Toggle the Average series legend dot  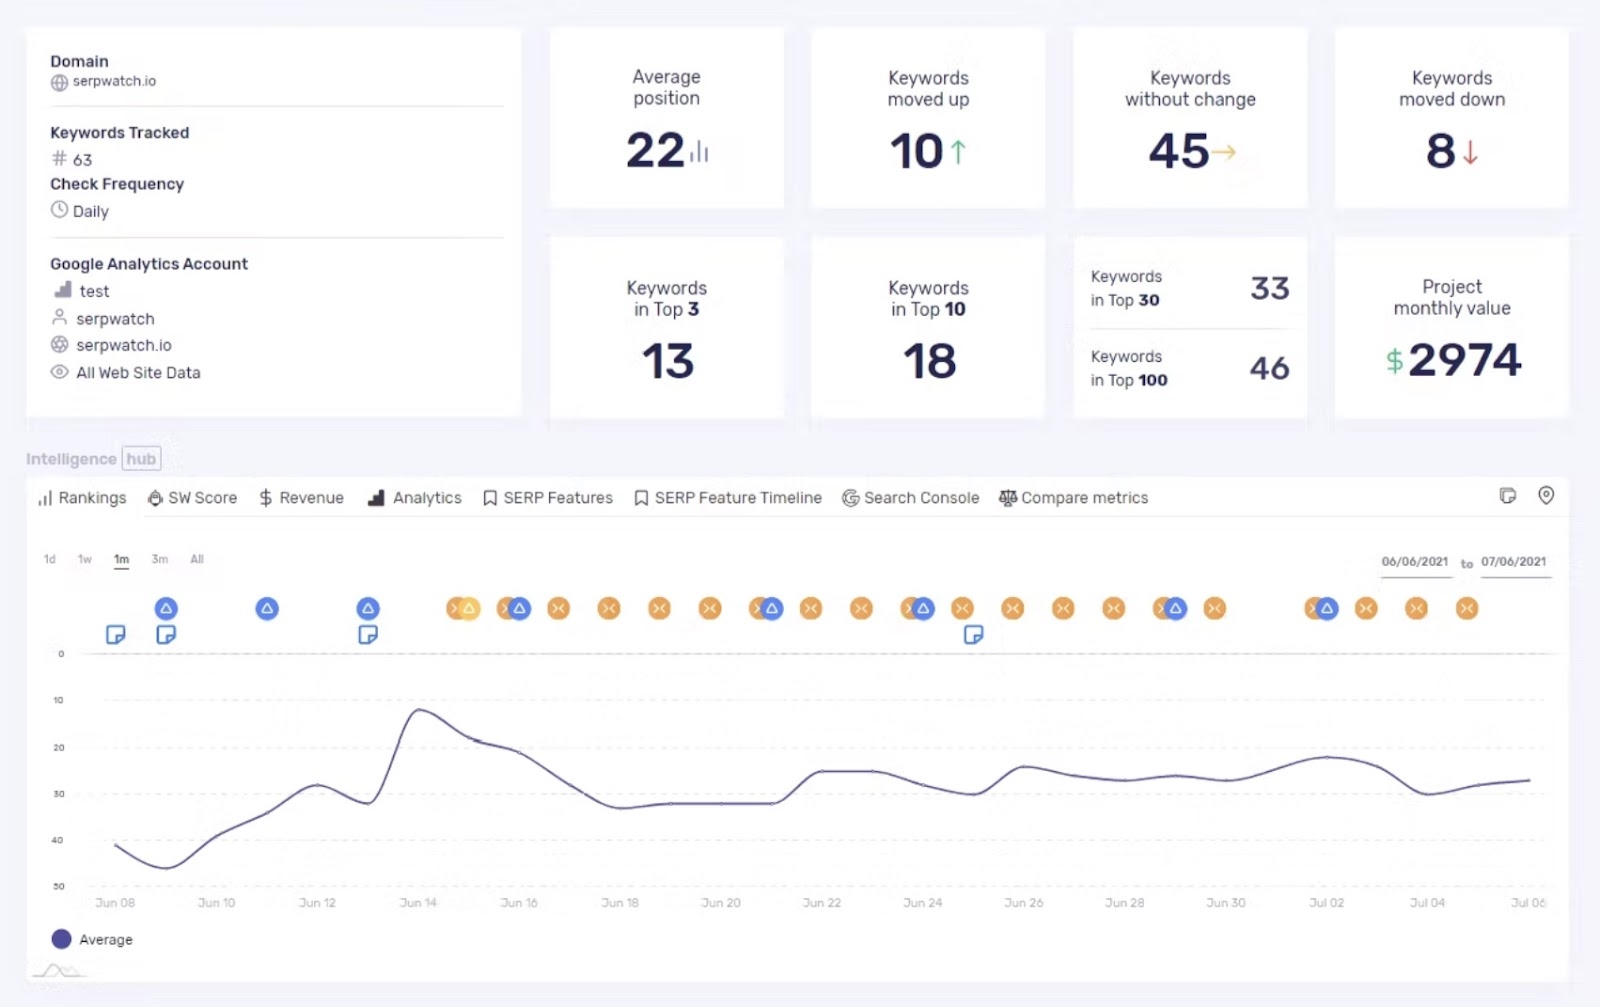[61, 939]
